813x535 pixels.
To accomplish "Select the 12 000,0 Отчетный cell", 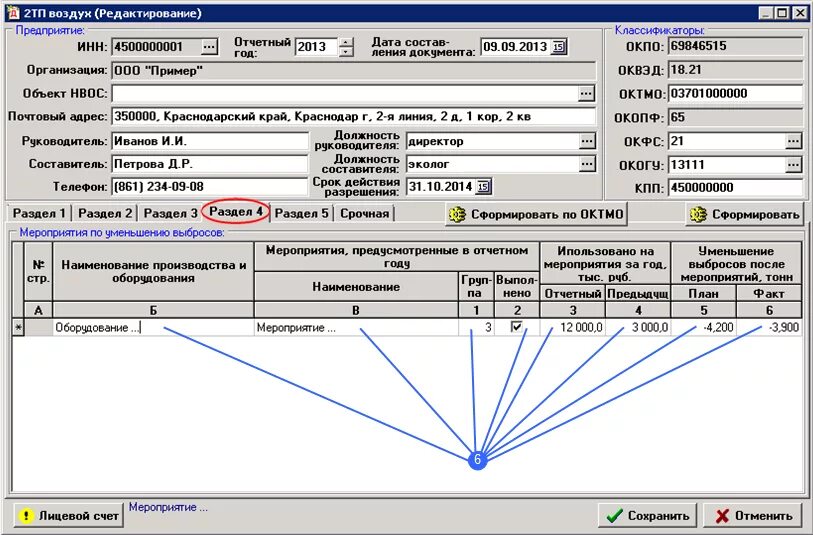I will (x=572, y=327).
